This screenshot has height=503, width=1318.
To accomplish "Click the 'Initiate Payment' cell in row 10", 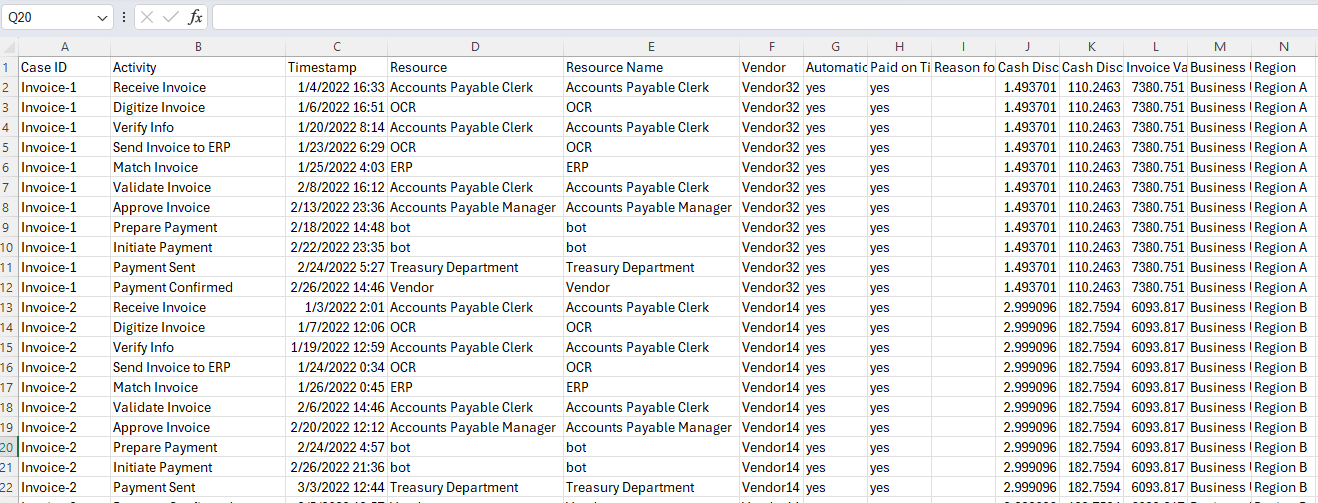I will (x=198, y=247).
